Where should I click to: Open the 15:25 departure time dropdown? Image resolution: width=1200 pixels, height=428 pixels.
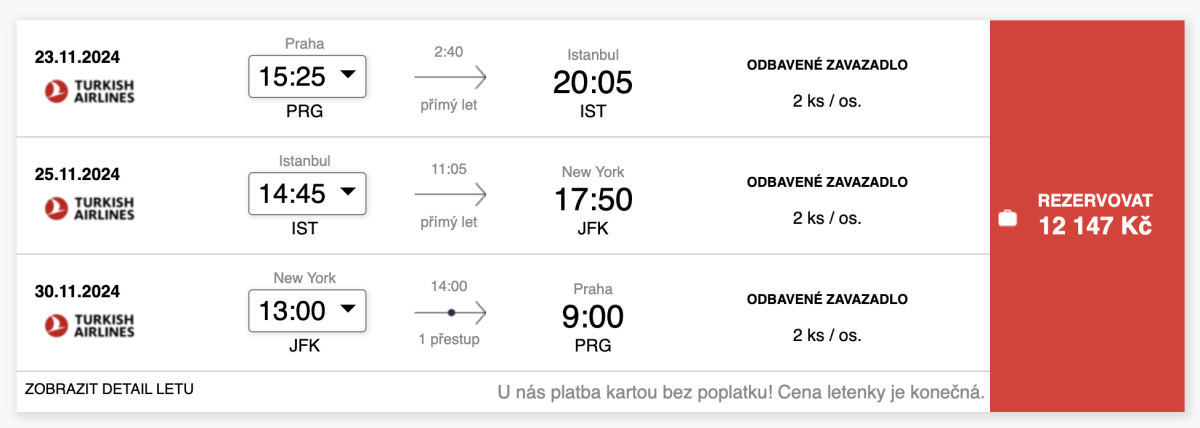tap(307, 76)
